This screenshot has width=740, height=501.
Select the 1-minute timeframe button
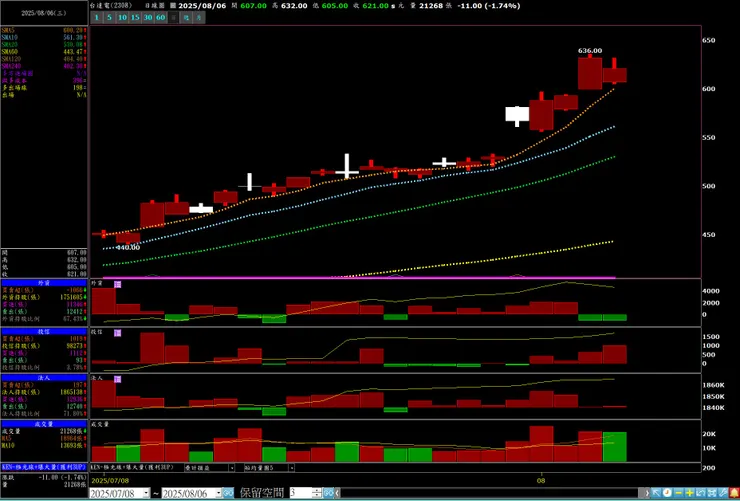tap(96, 18)
